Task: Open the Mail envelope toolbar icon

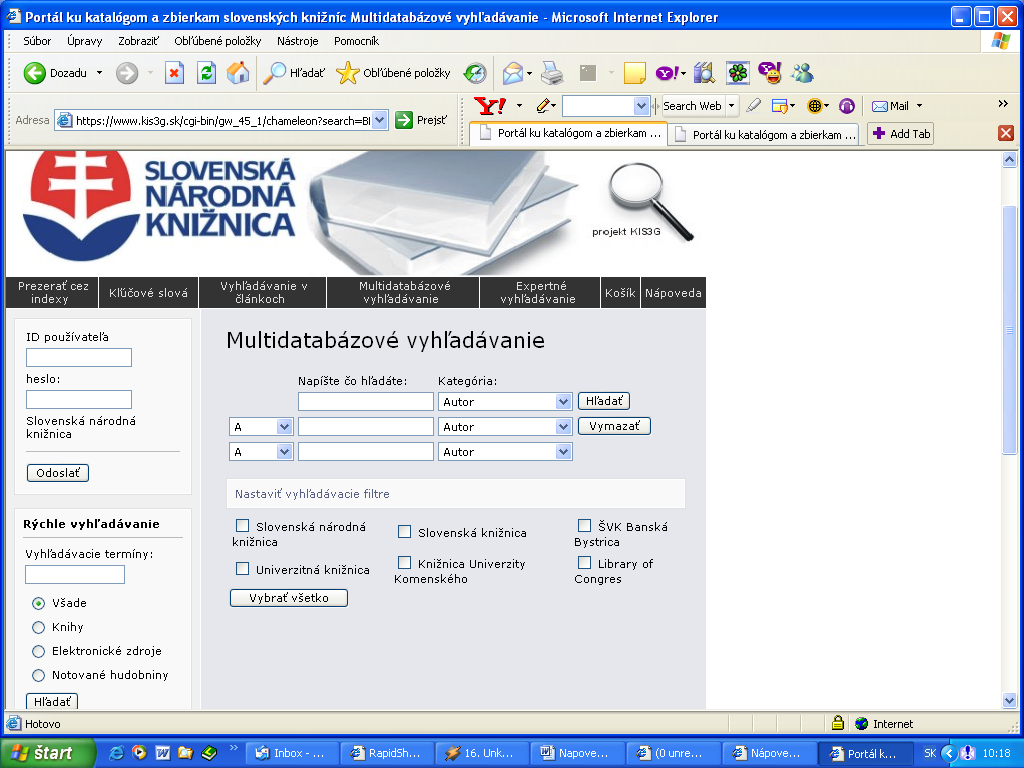Action: pos(514,73)
